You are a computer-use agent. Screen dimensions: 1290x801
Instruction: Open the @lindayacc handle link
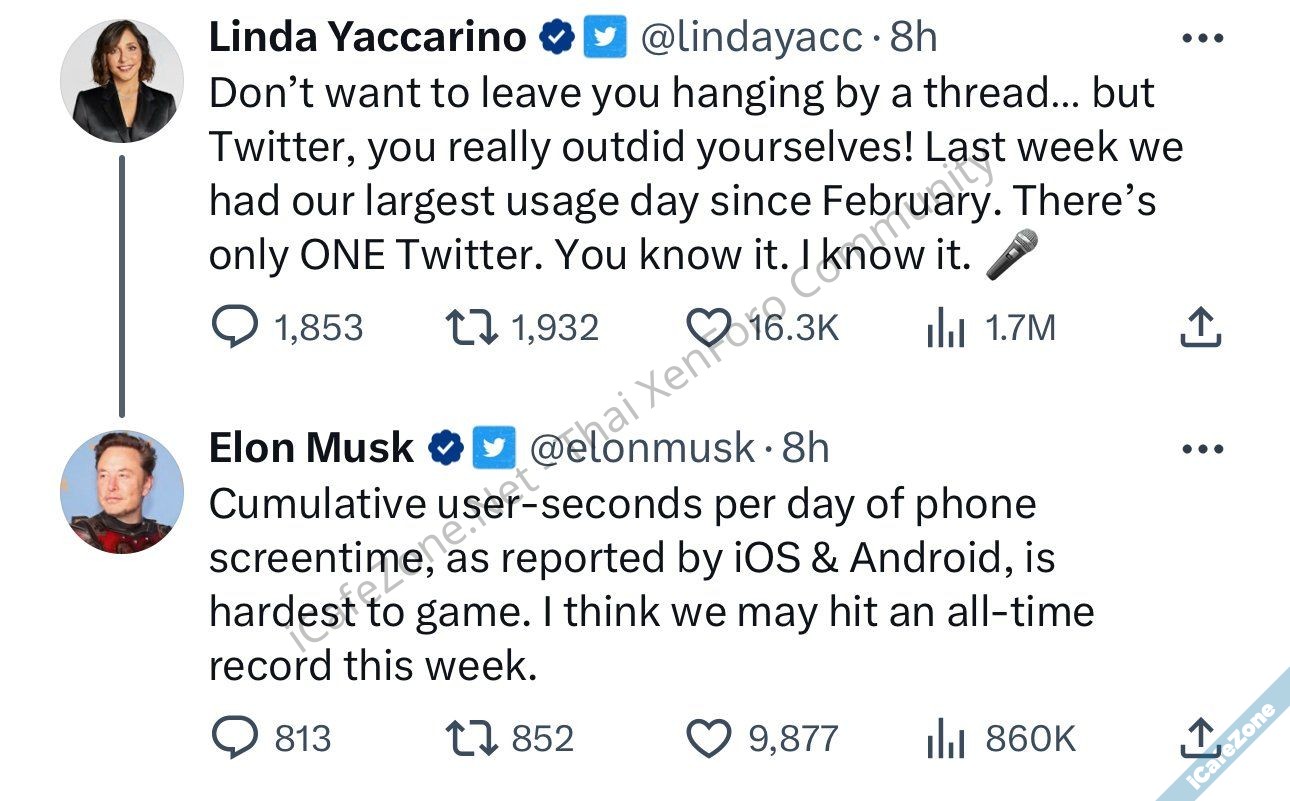tap(749, 38)
